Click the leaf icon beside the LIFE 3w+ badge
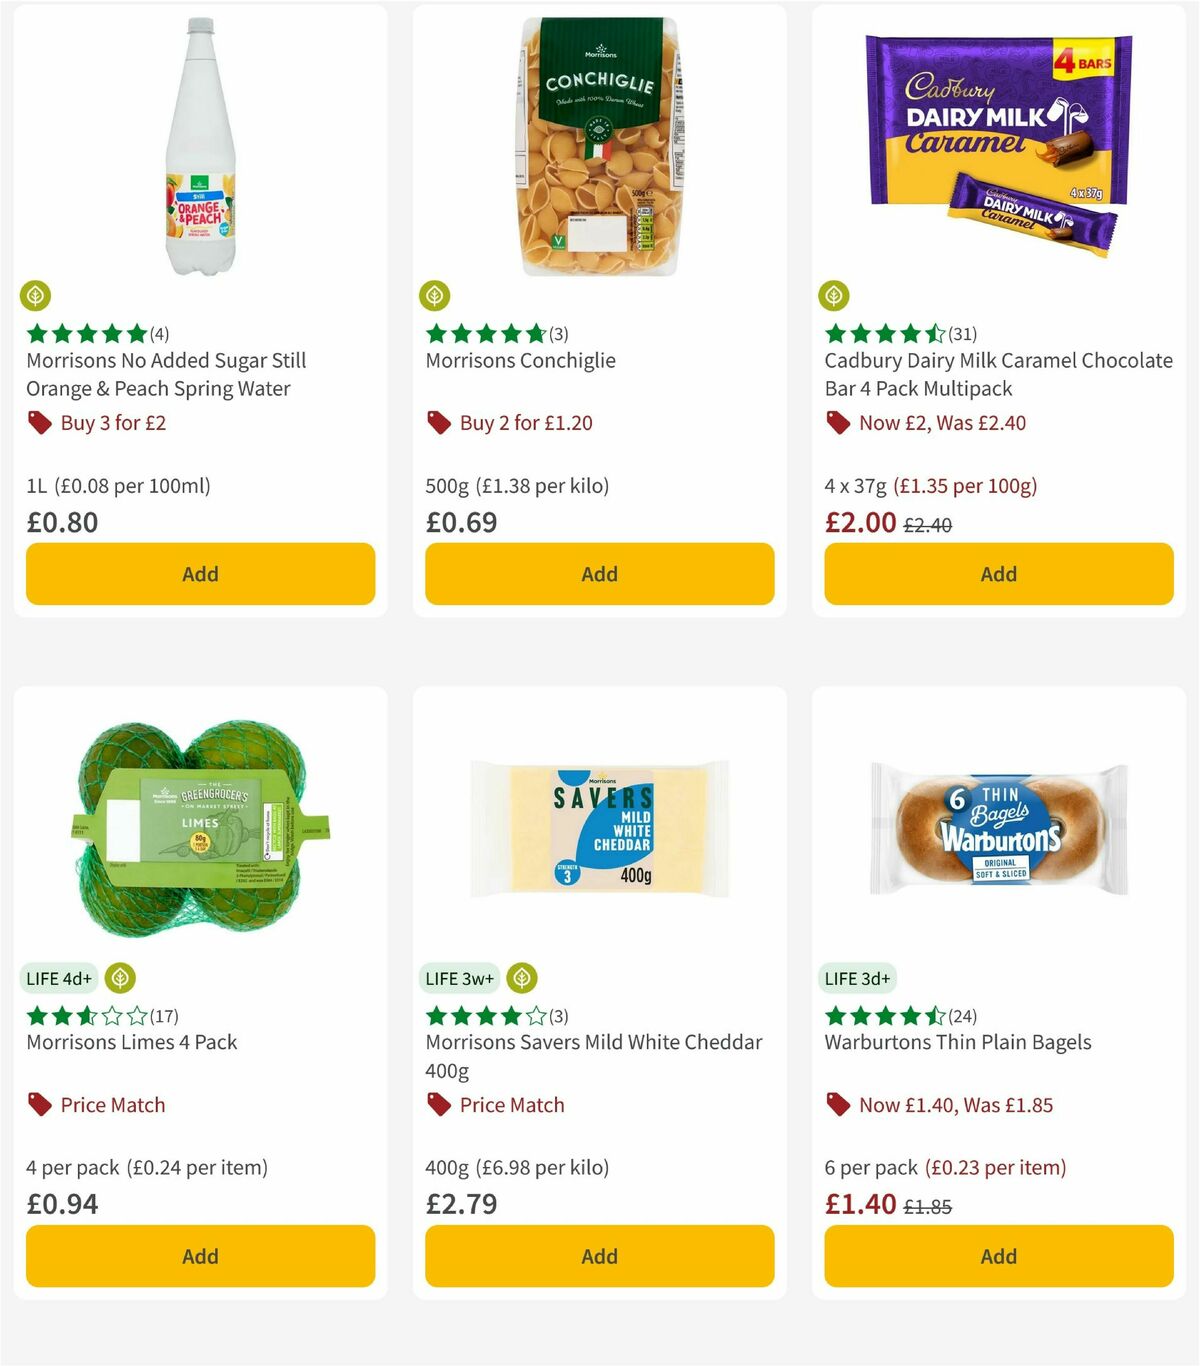Screen dimensions: 1200x1366 click(x=521, y=978)
